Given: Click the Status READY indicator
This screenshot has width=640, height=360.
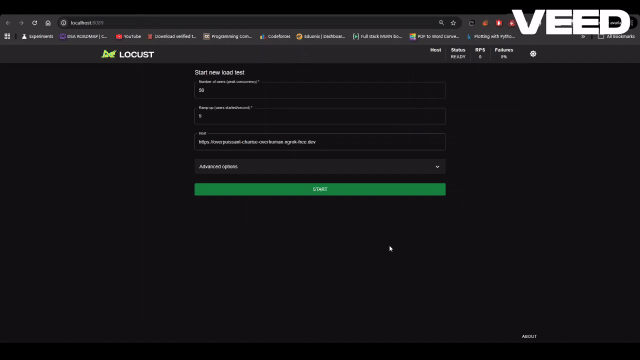Looking at the screenshot, I should pyautogui.click(x=458, y=53).
